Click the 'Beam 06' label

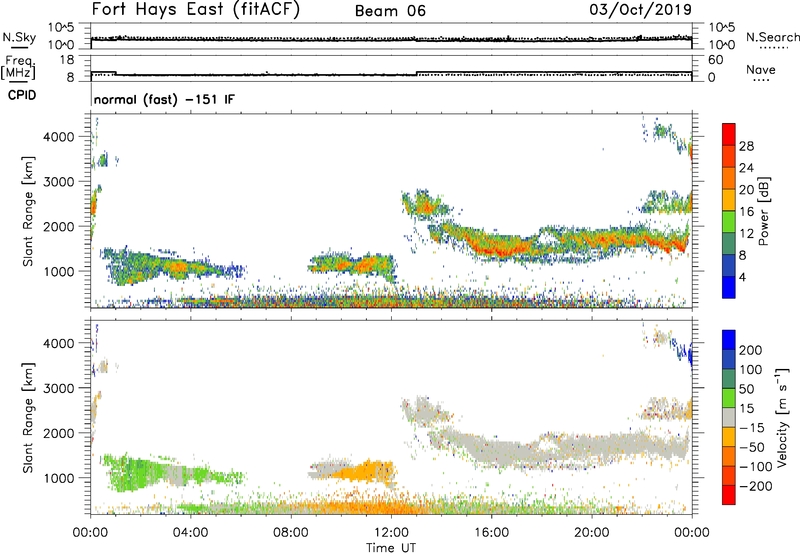tap(390, 11)
